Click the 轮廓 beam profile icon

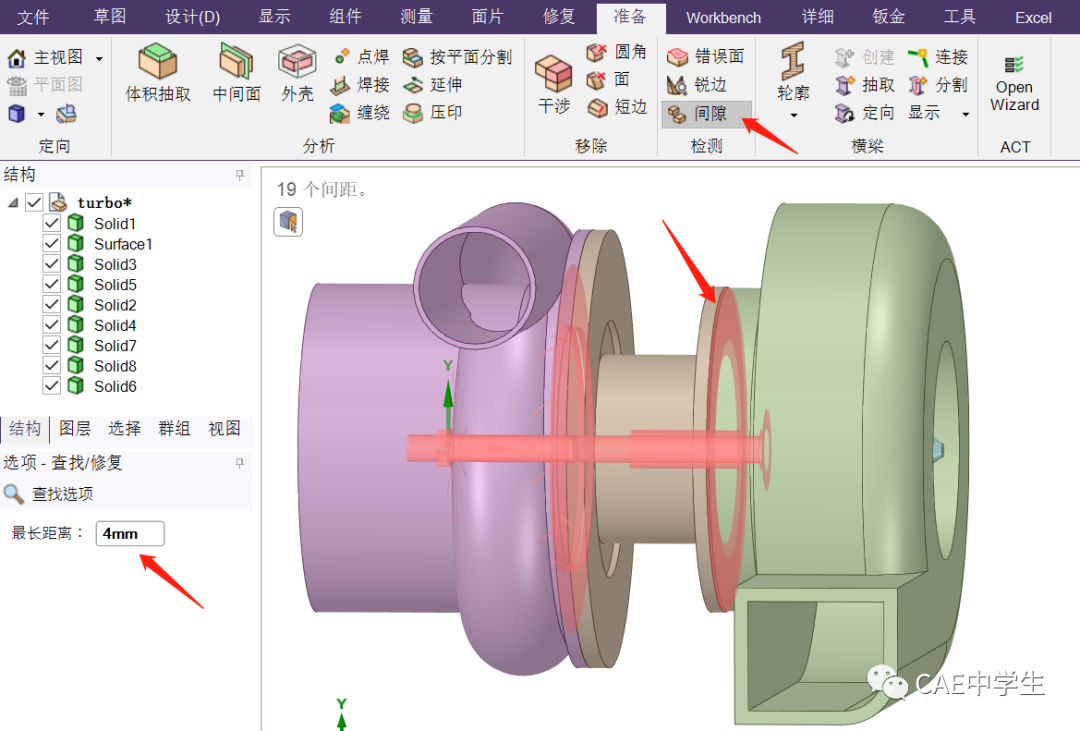[x=793, y=62]
